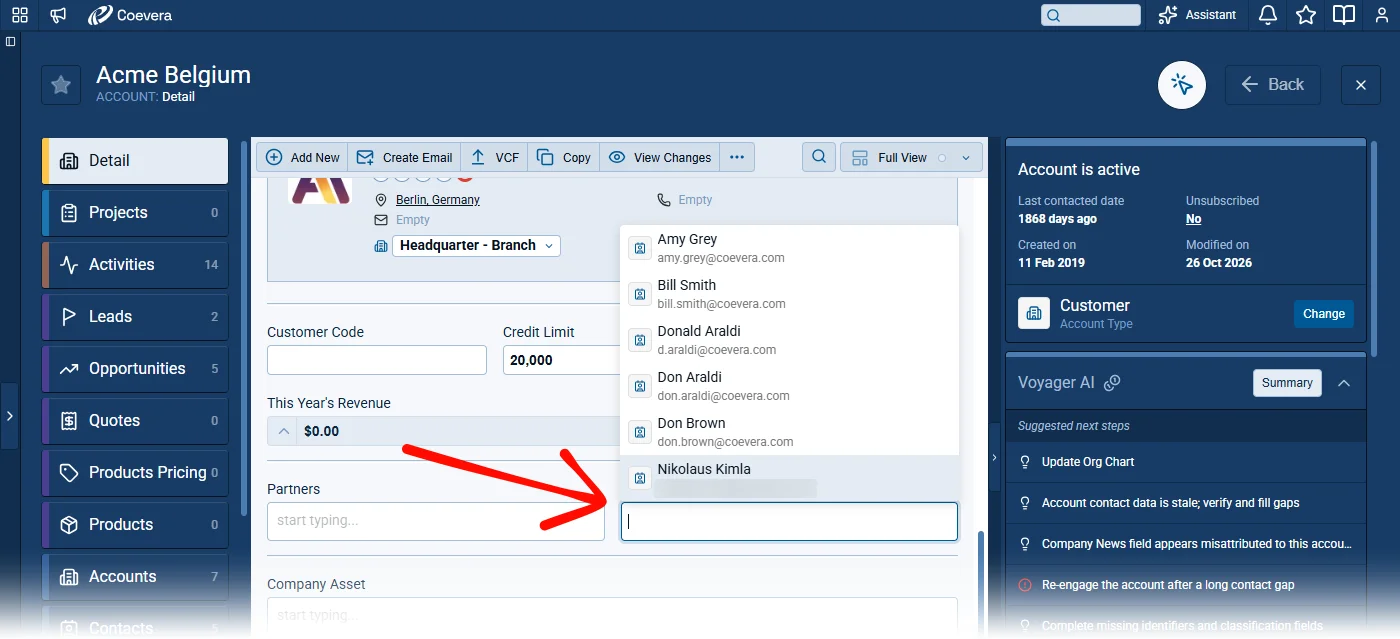Focus the Partners input field
Image resolution: width=1400 pixels, height=639 pixels.
tap(436, 521)
